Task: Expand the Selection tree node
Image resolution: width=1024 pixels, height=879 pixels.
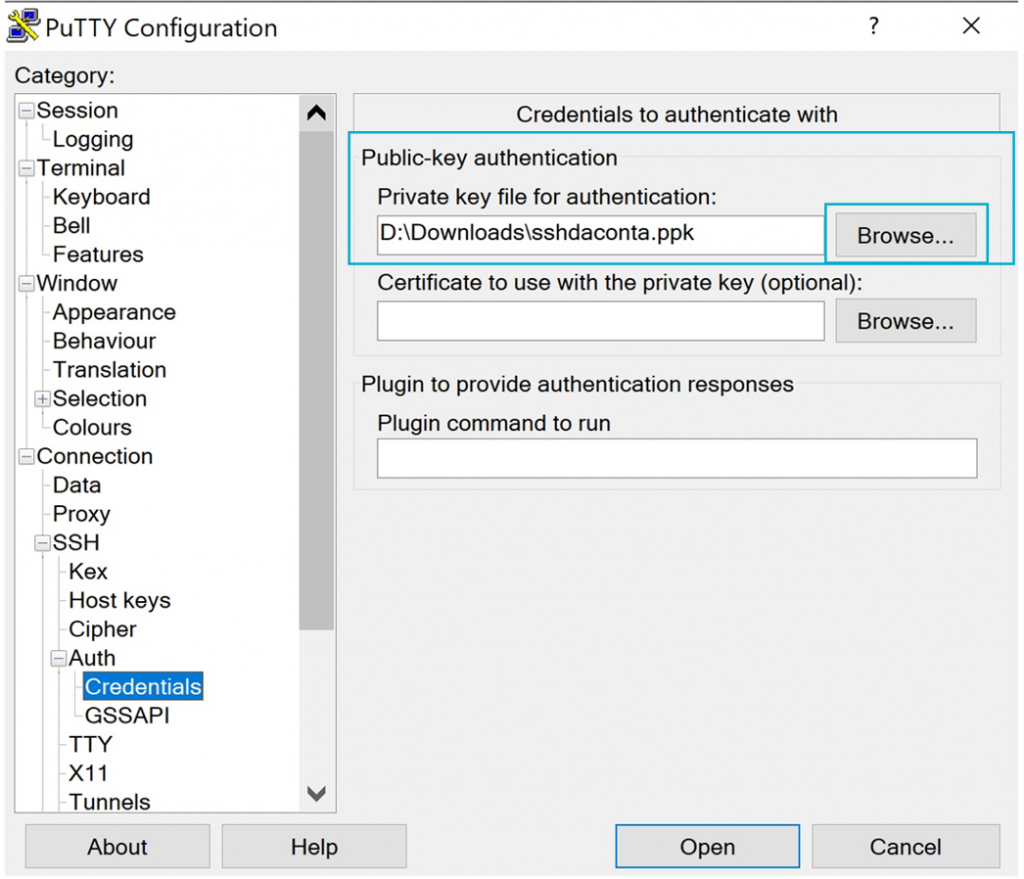Action: pos(42,398)
